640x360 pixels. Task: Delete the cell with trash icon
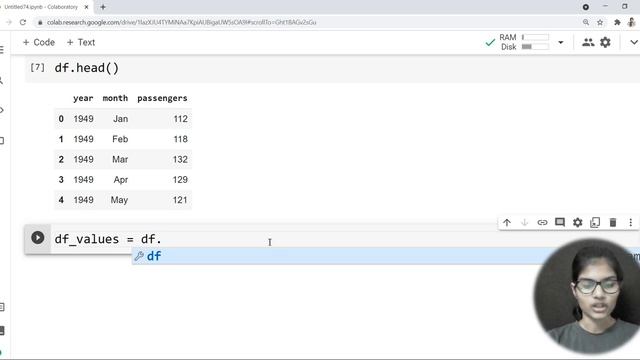pyautogui.click(x=613, y=222)
